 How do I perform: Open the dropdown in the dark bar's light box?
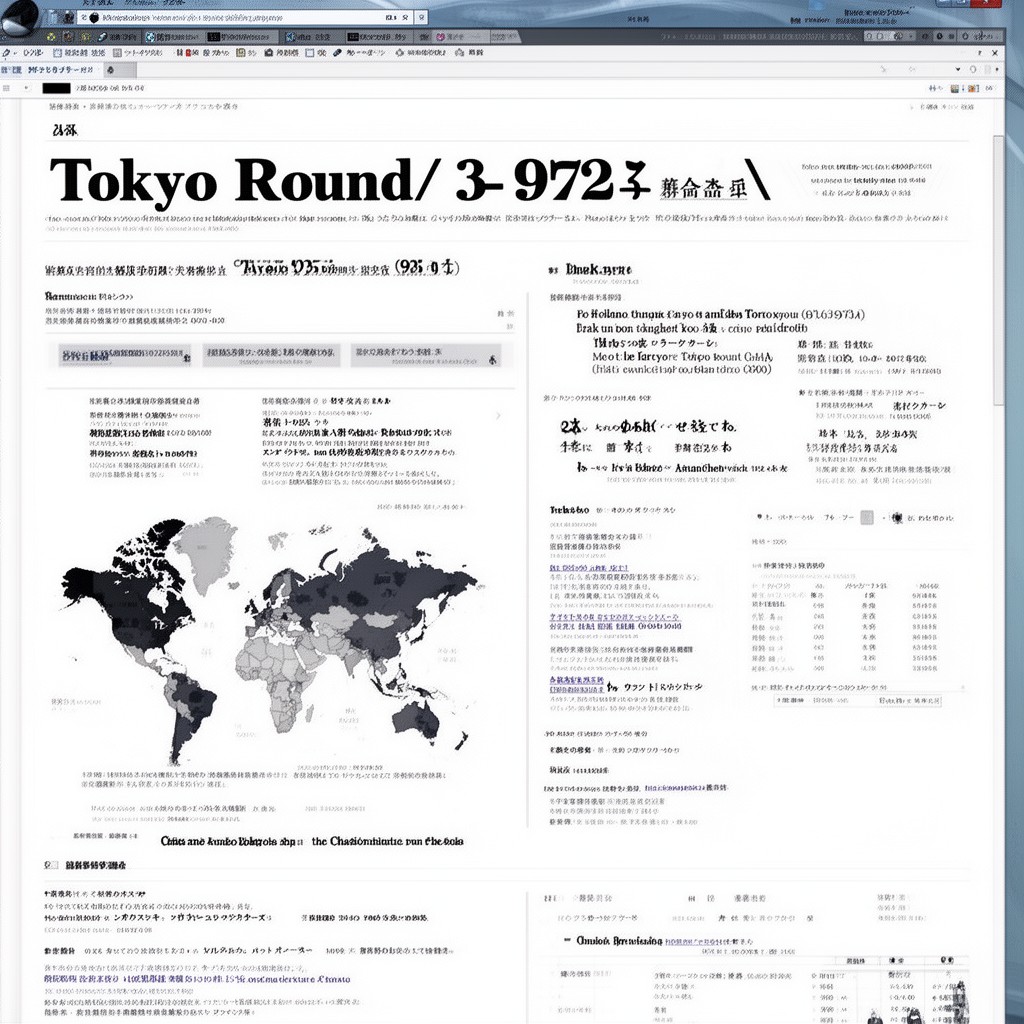(911, 37)
